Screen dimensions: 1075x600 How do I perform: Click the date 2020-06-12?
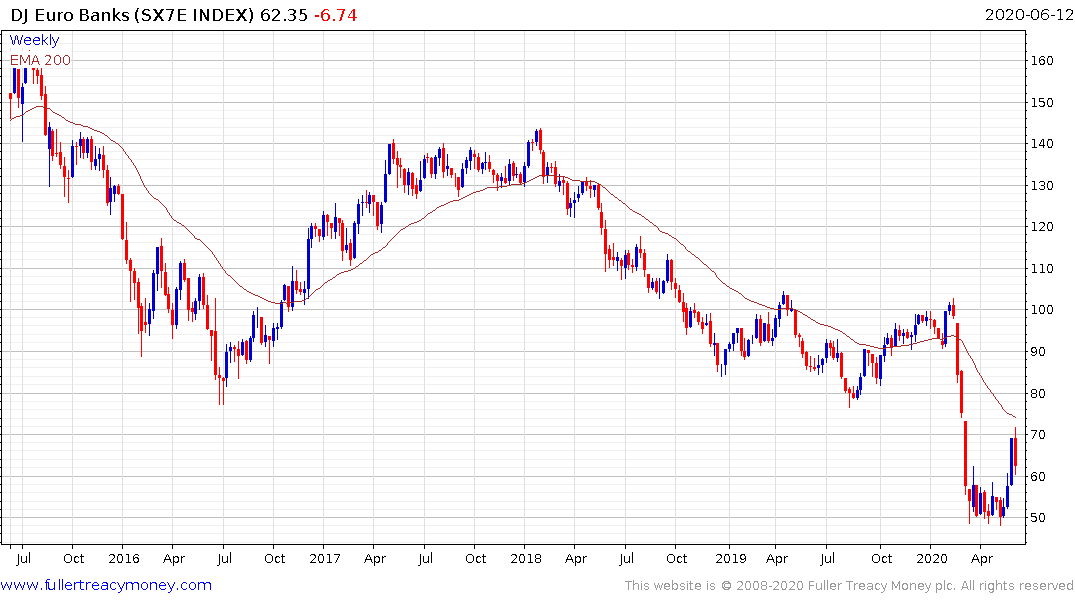(1028, 14)
